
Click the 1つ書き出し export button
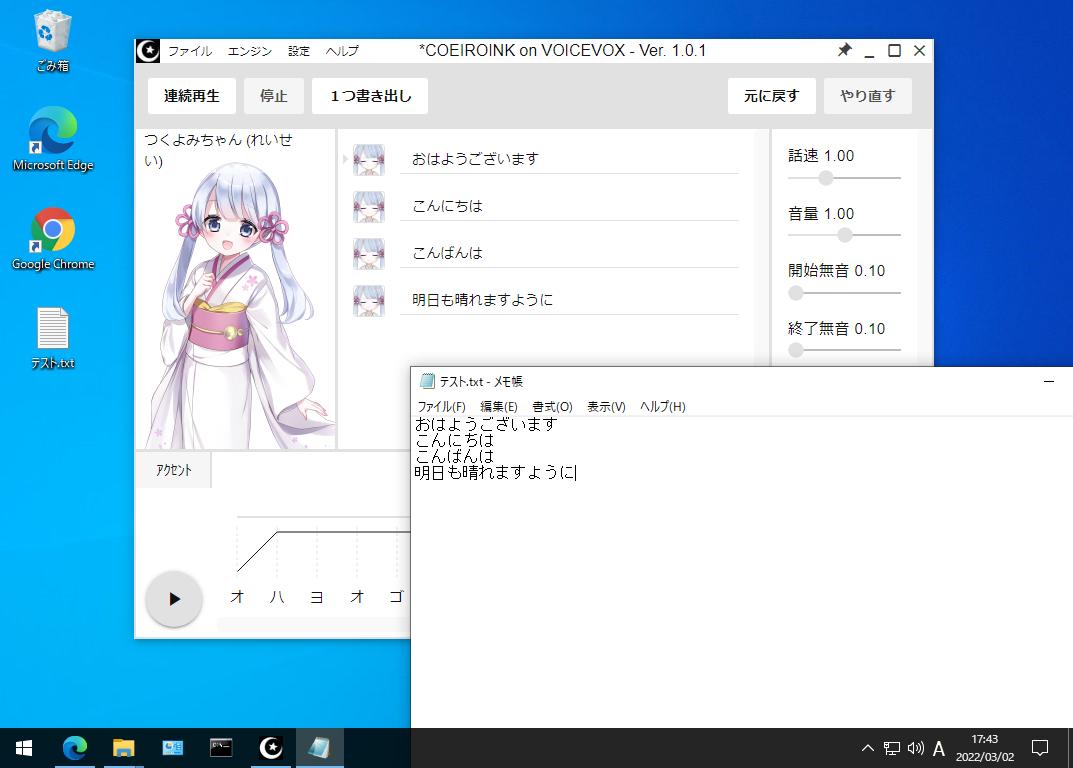[x=370, y=96]
